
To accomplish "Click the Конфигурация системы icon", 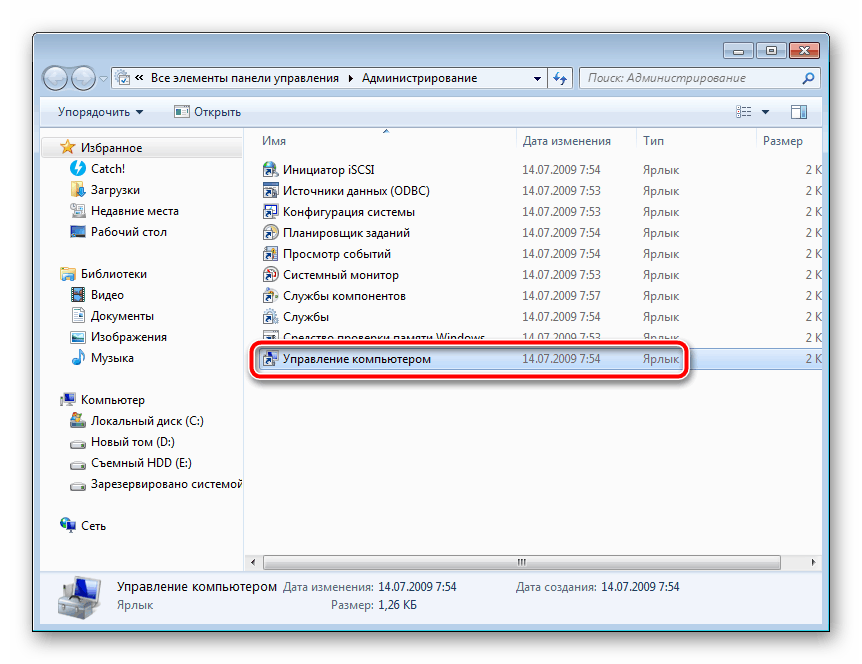I will point(269,212).
